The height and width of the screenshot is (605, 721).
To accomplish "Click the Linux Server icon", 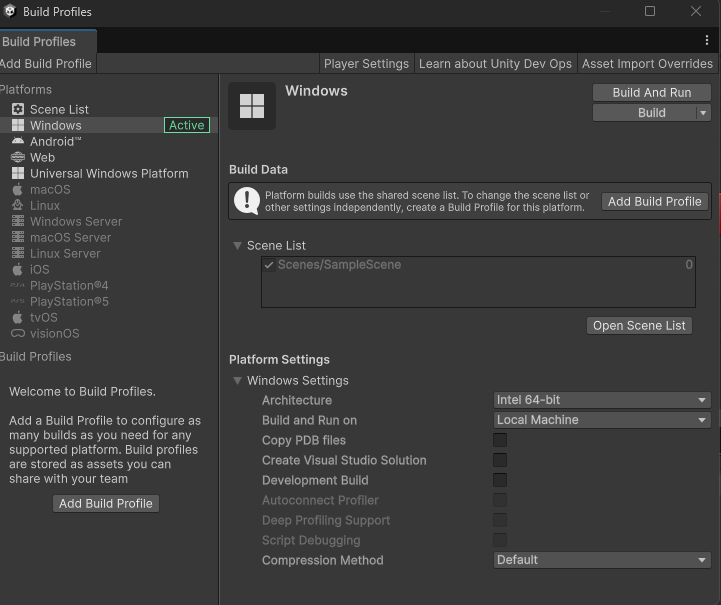I will (18, 253).
